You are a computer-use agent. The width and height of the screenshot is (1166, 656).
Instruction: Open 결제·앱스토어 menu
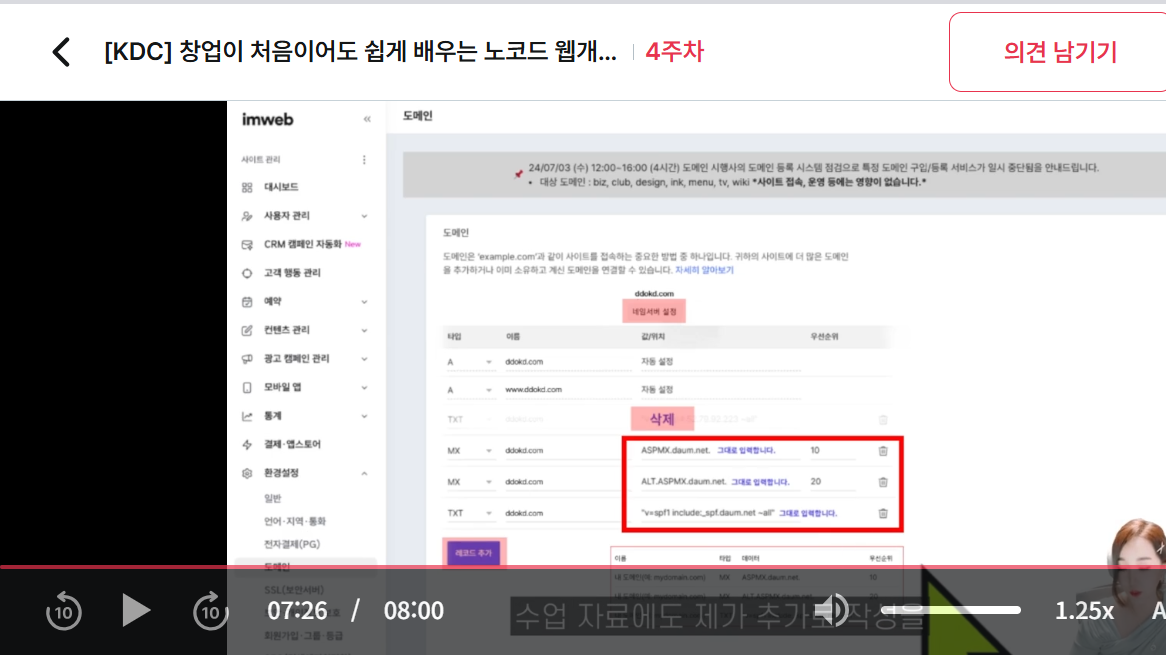coord(292,445)
